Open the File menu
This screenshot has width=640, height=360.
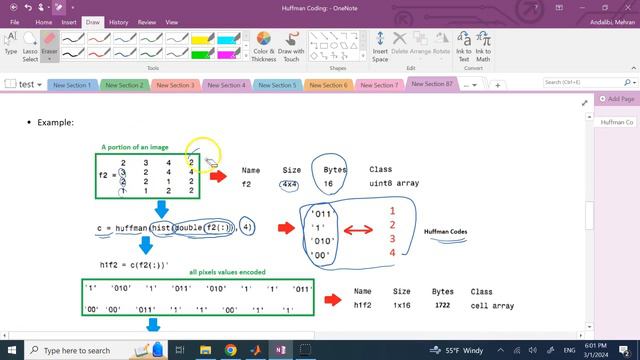click(14, 22)
